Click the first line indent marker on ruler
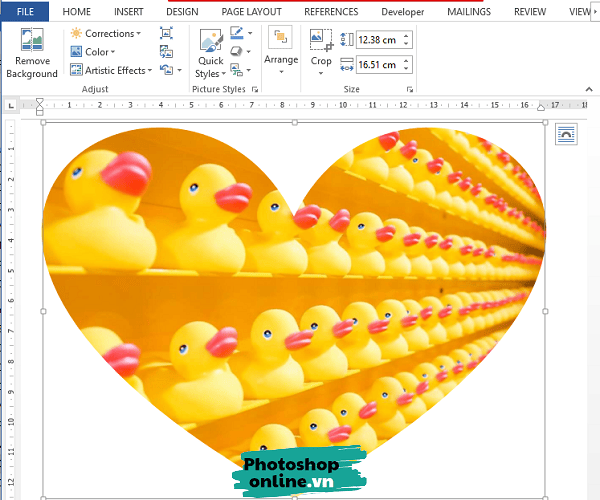The width and height of the screenshot is (600, 500). 39,101
